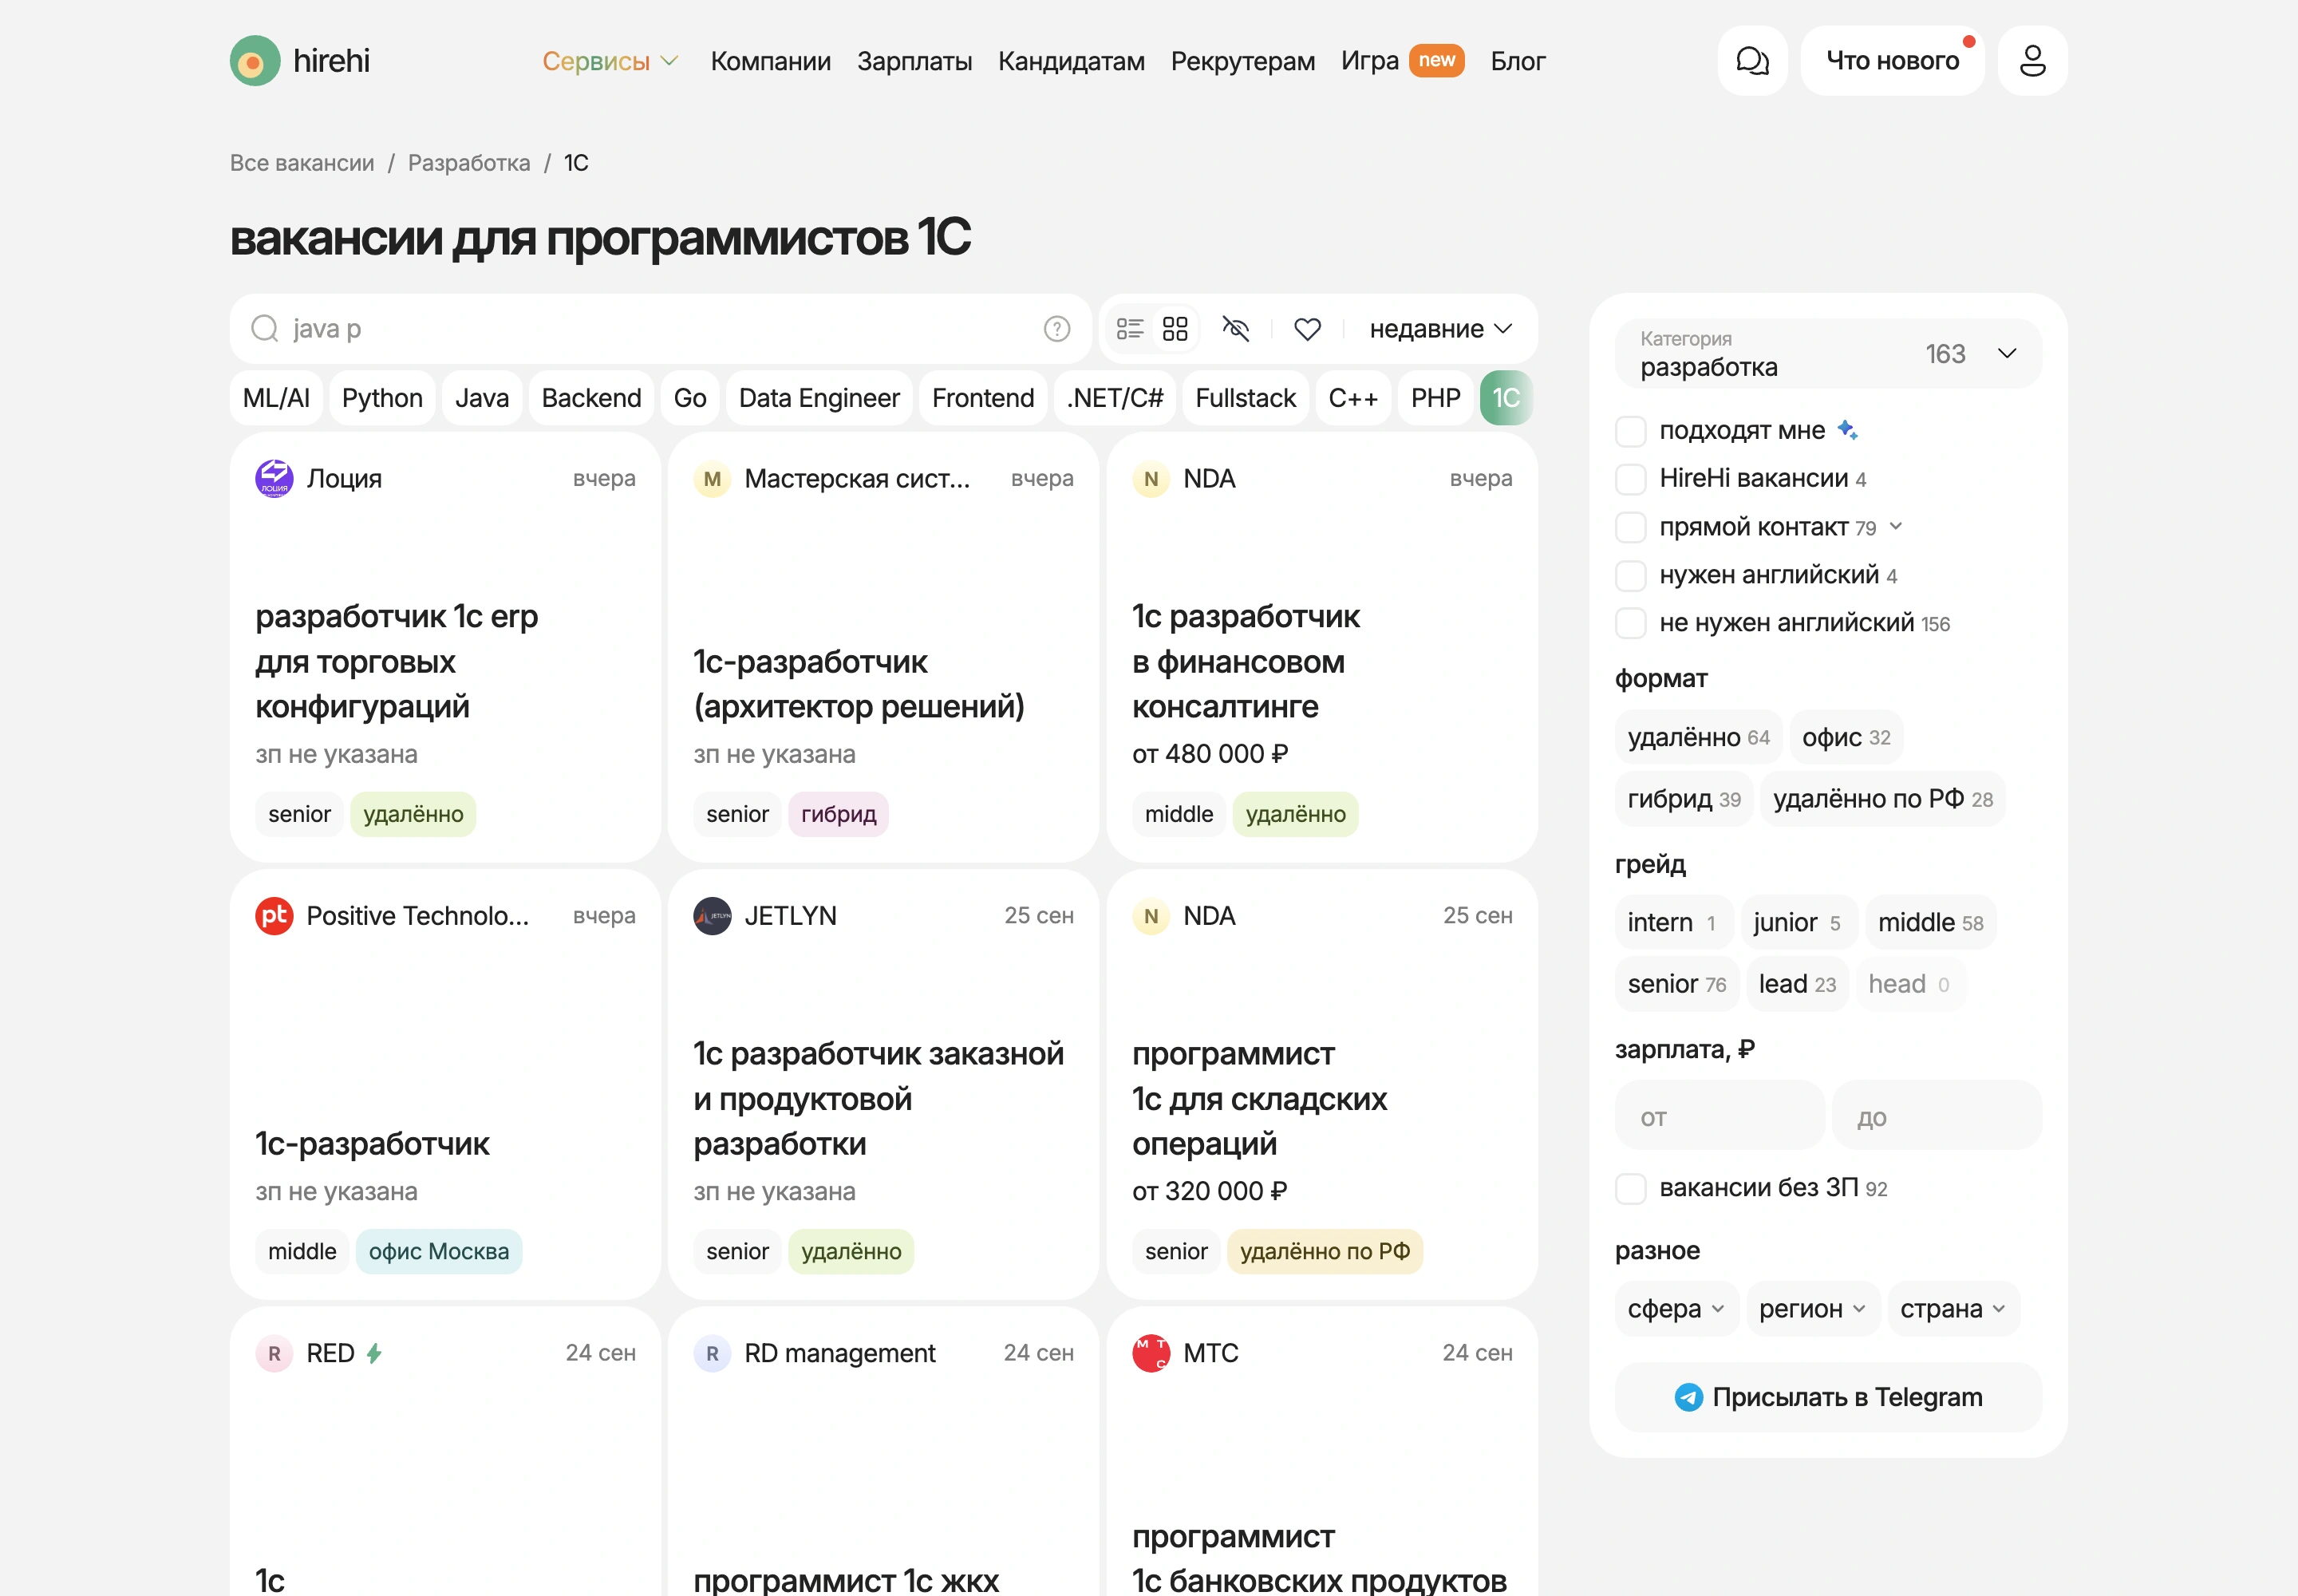Check the HireHi вакансии filter
The image size is (2298, 1596).
[1630, 479]
